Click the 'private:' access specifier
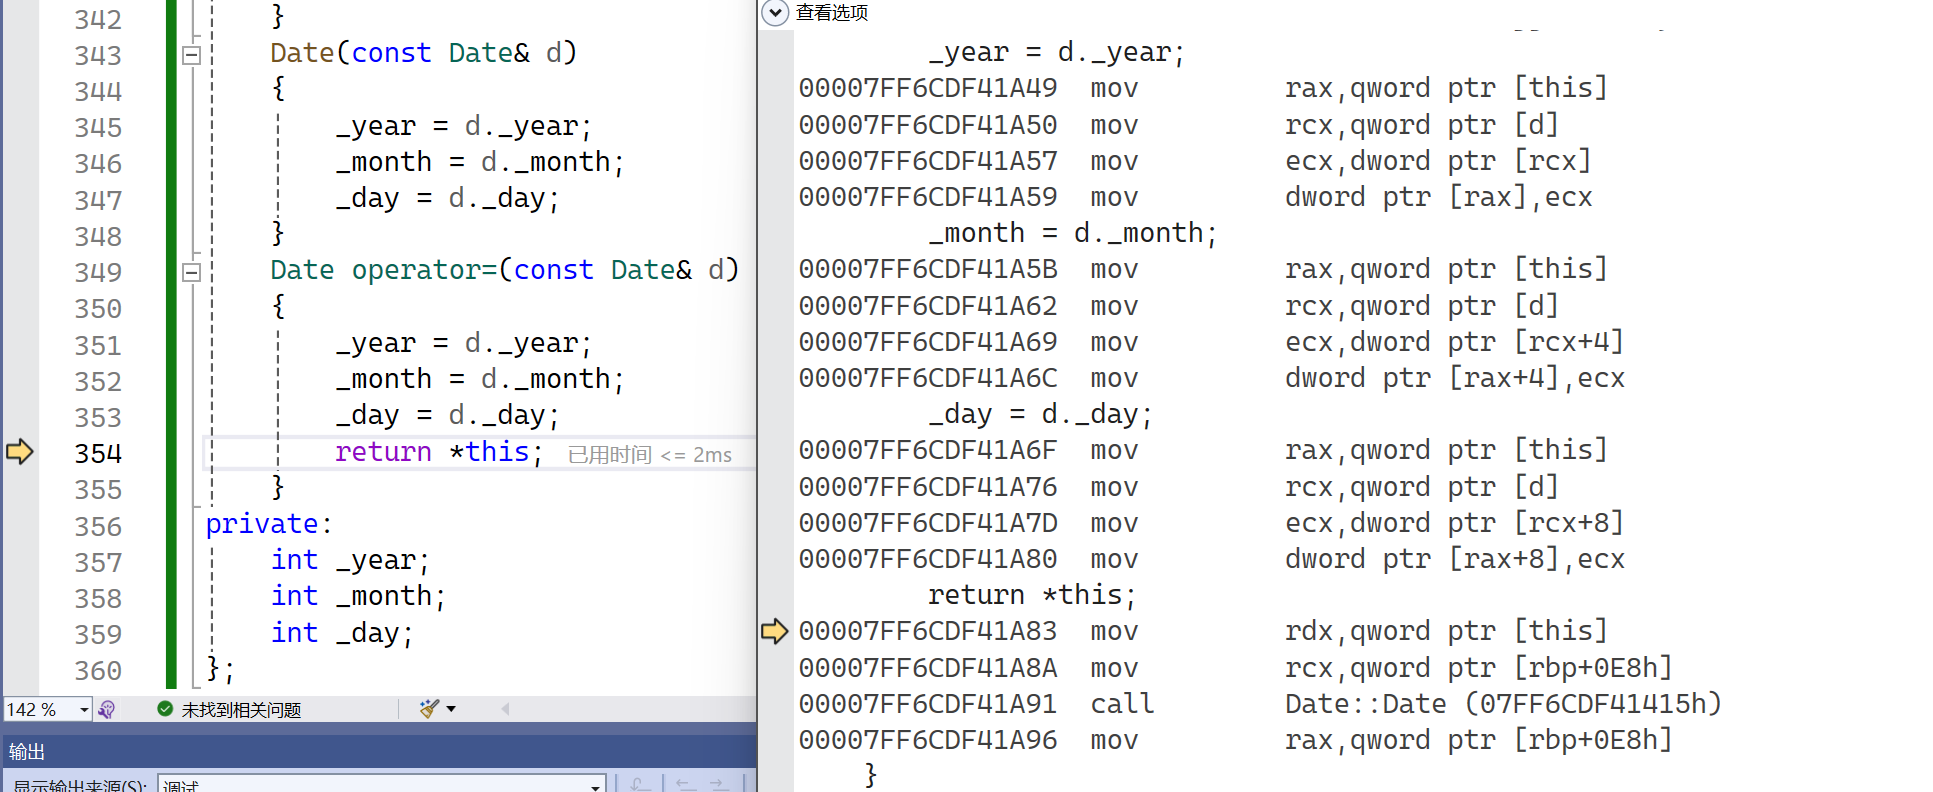Viewport: 1933px width, 792px height. click(x=269, y=524)
